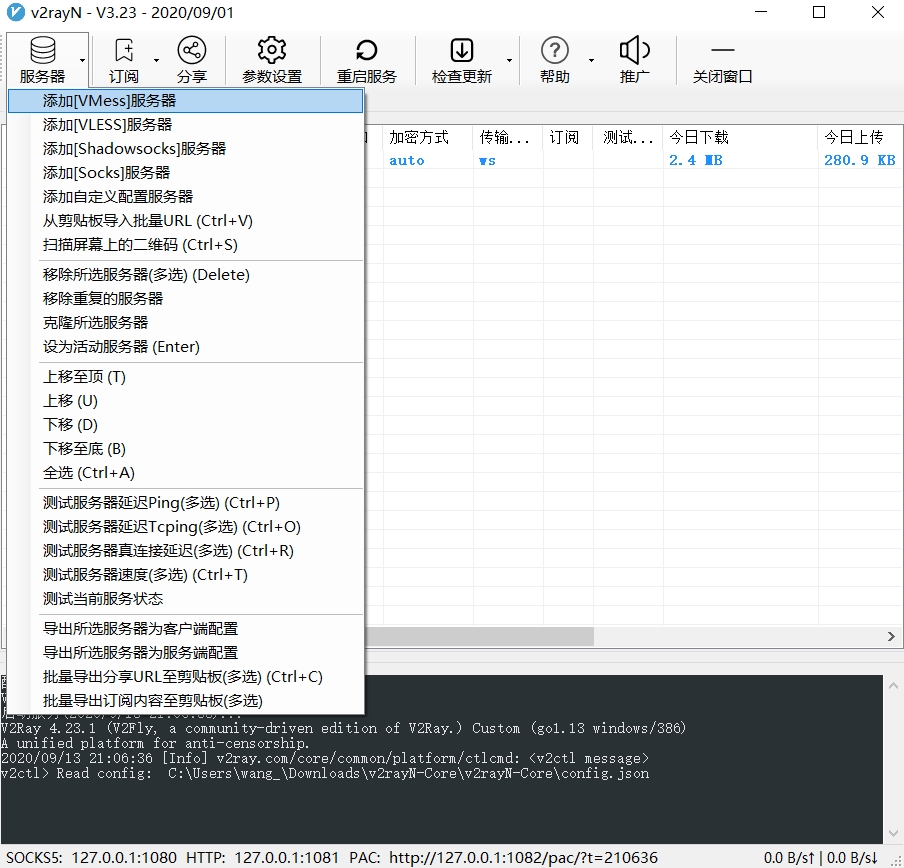Check updates via the 检查更新 icon

coord(461,60)
